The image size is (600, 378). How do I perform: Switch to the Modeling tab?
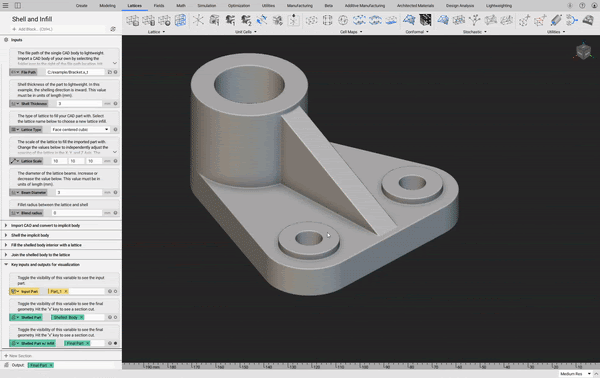click(108, 6)
